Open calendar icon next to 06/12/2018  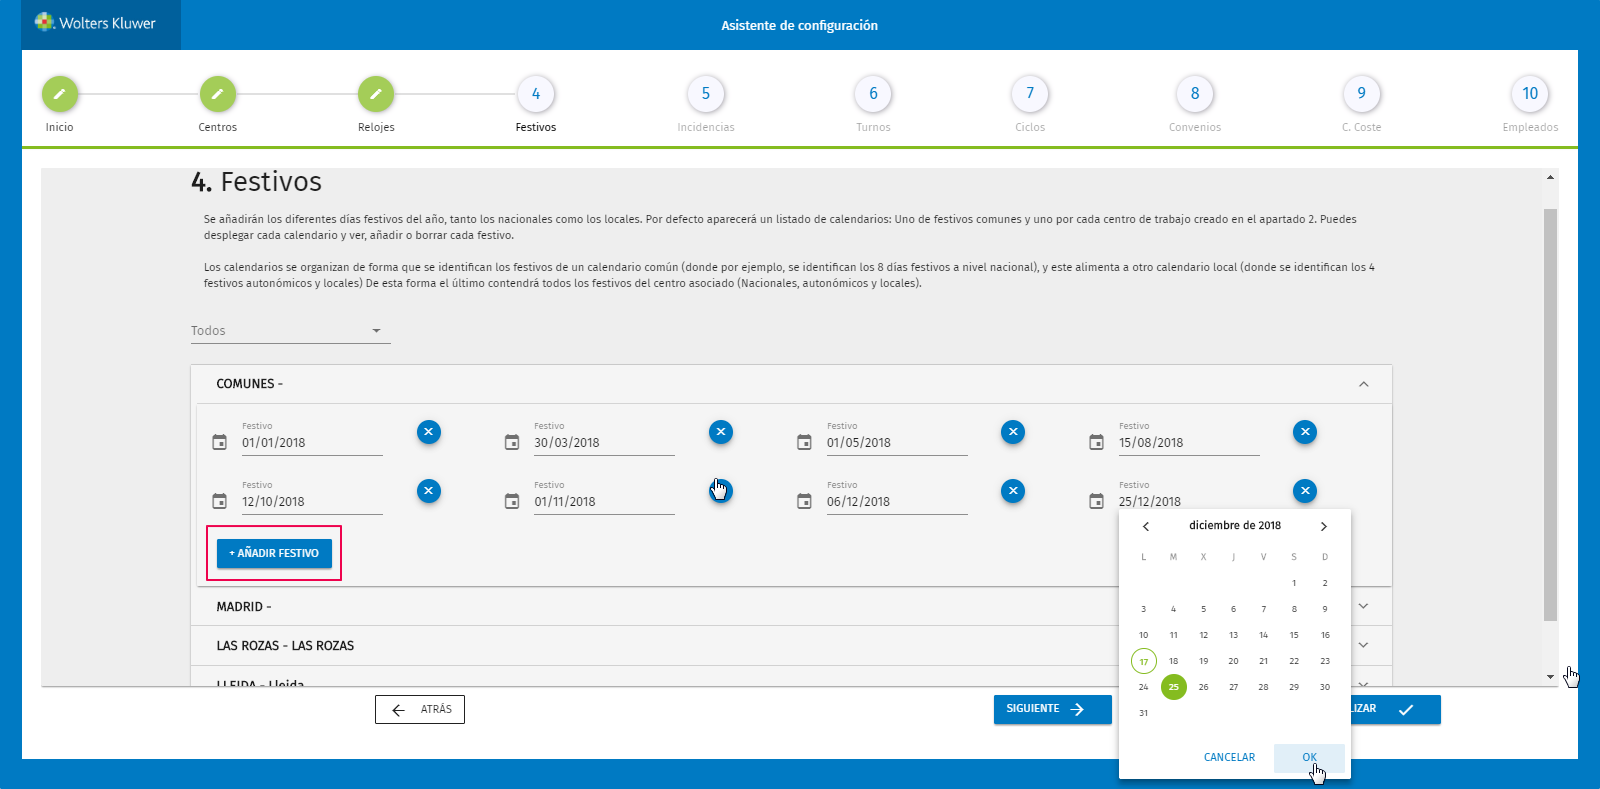pos(804,501)
